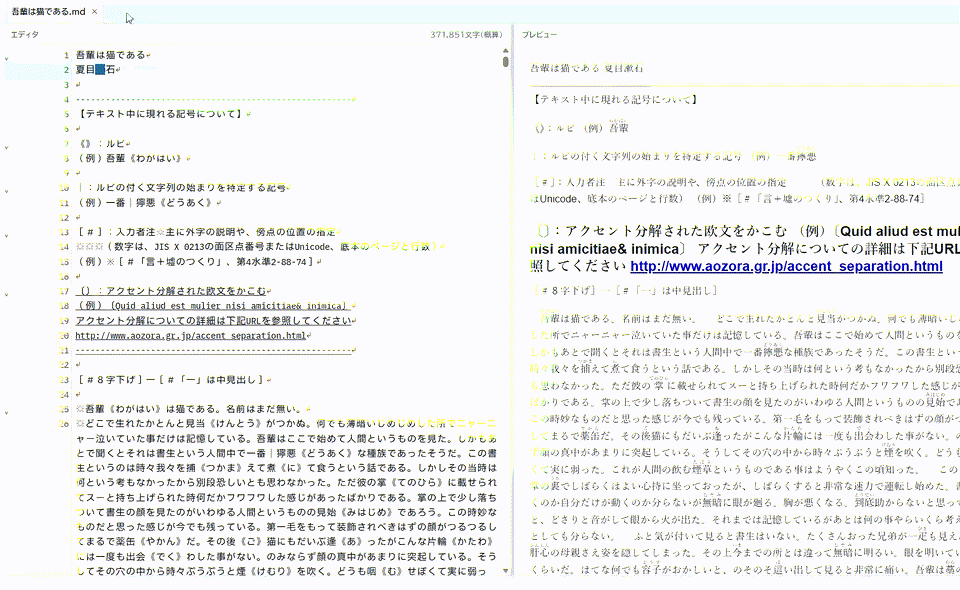Close the 吾輩は猫である.md tab
This screenshot has height=590, width=960.
tap(94, 12)
